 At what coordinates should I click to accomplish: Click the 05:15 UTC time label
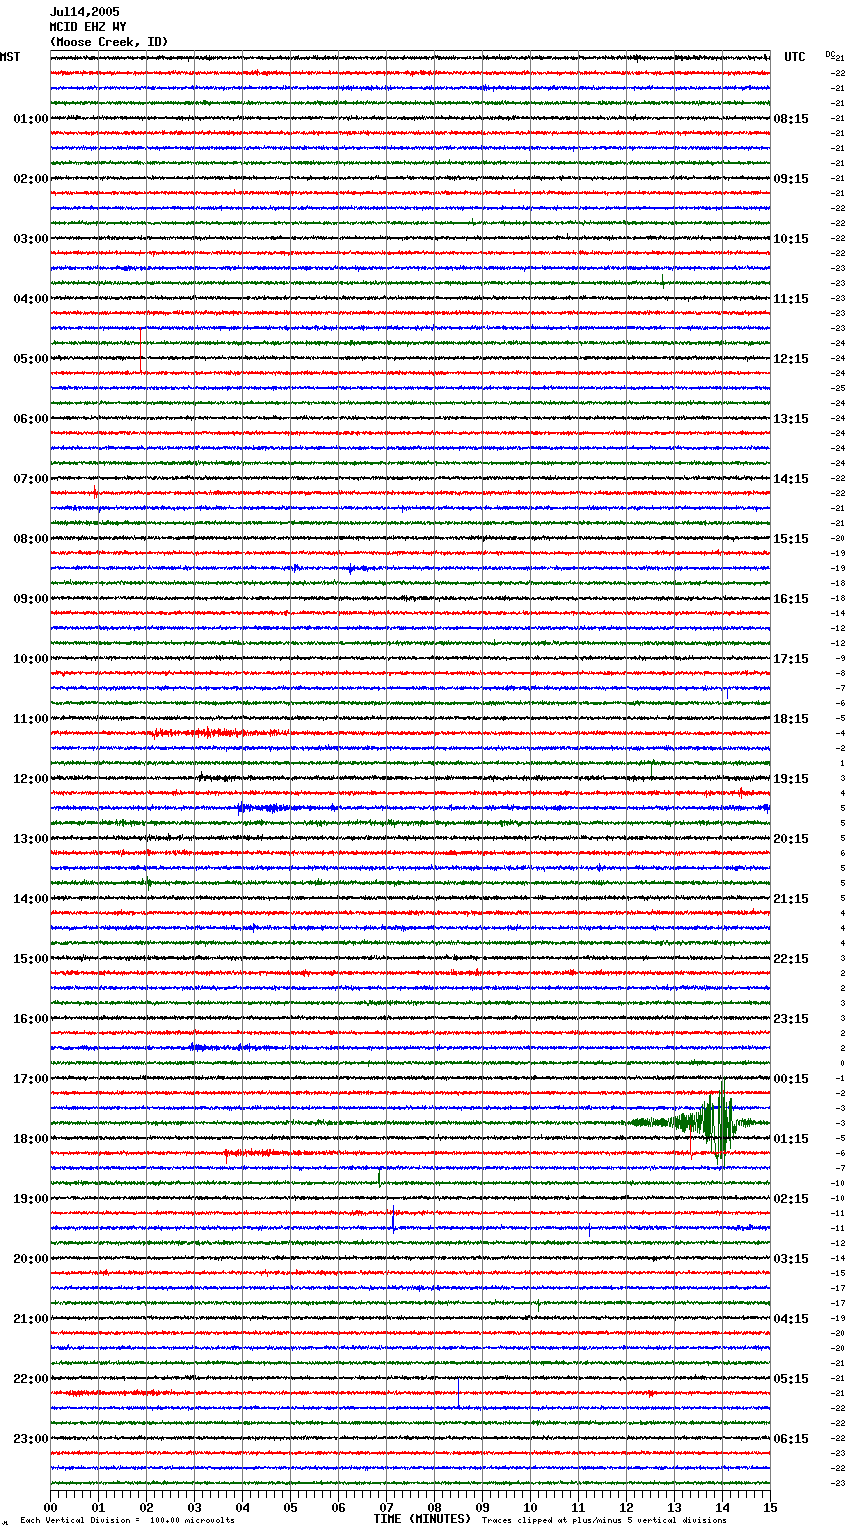[x=791, y=1379]
